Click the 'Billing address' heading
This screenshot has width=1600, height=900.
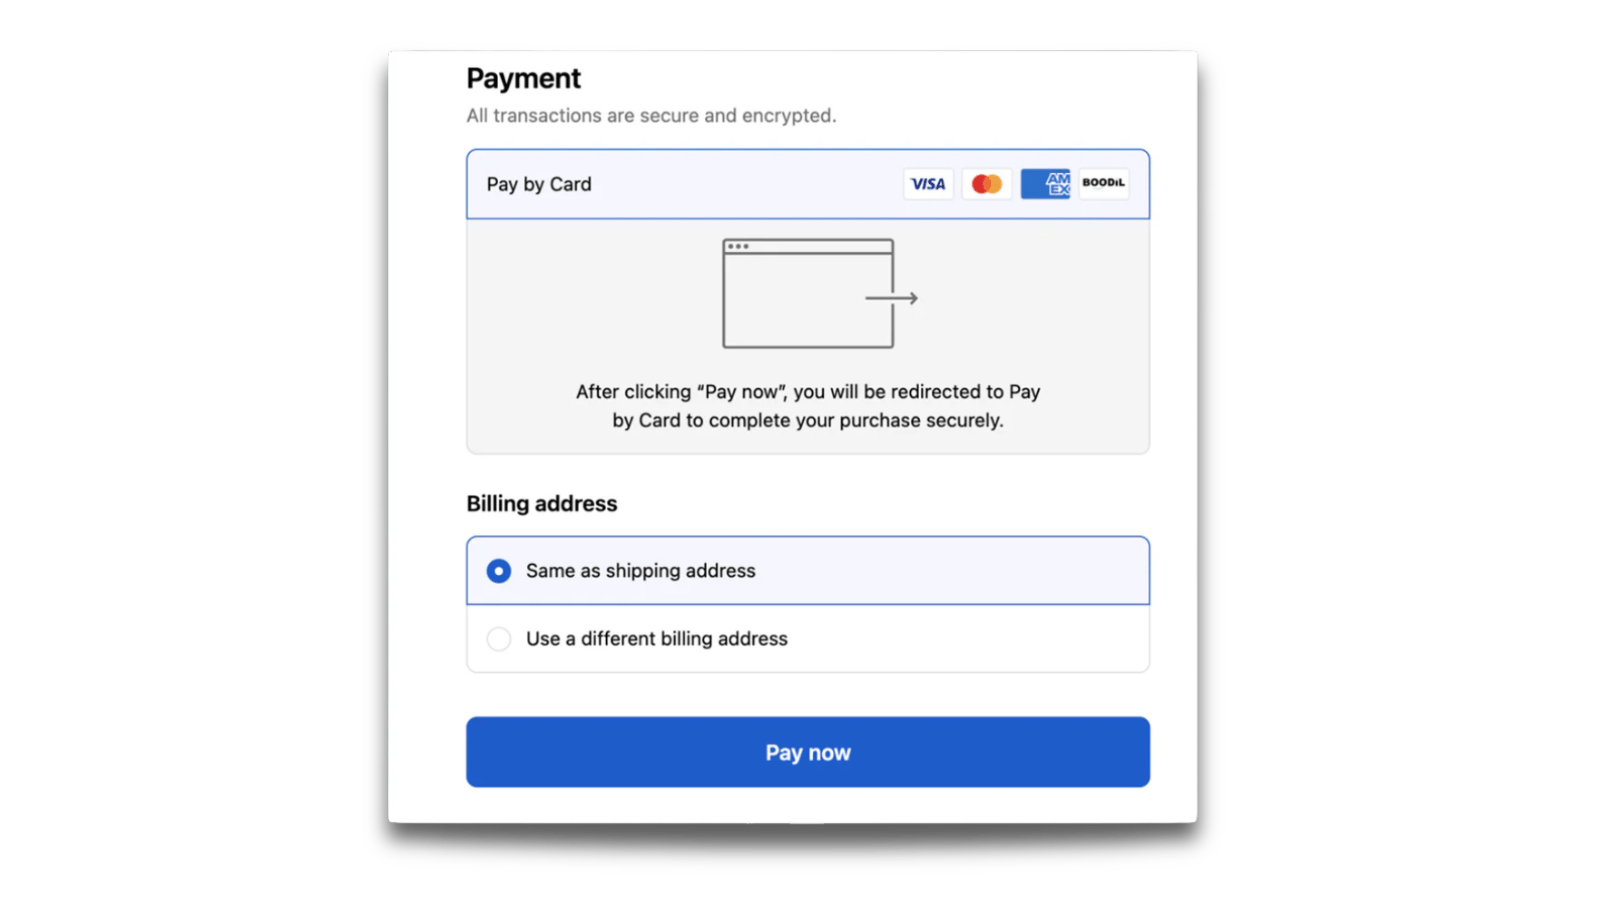pos(541,504)
